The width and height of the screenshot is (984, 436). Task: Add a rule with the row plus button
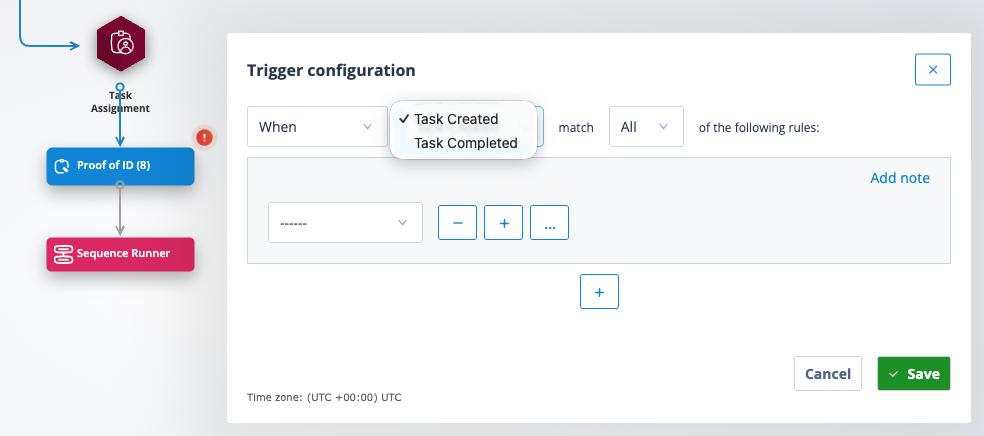(x=503, y=223)
